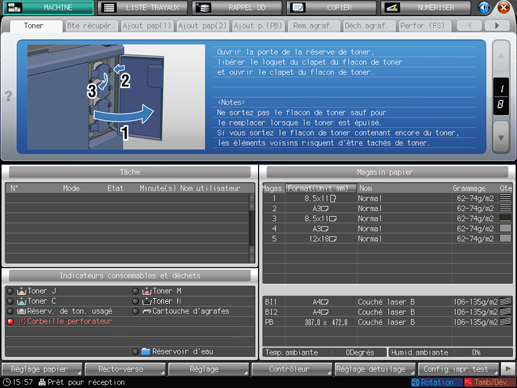Select the Perfor.(FS) tab

(425, 26)
